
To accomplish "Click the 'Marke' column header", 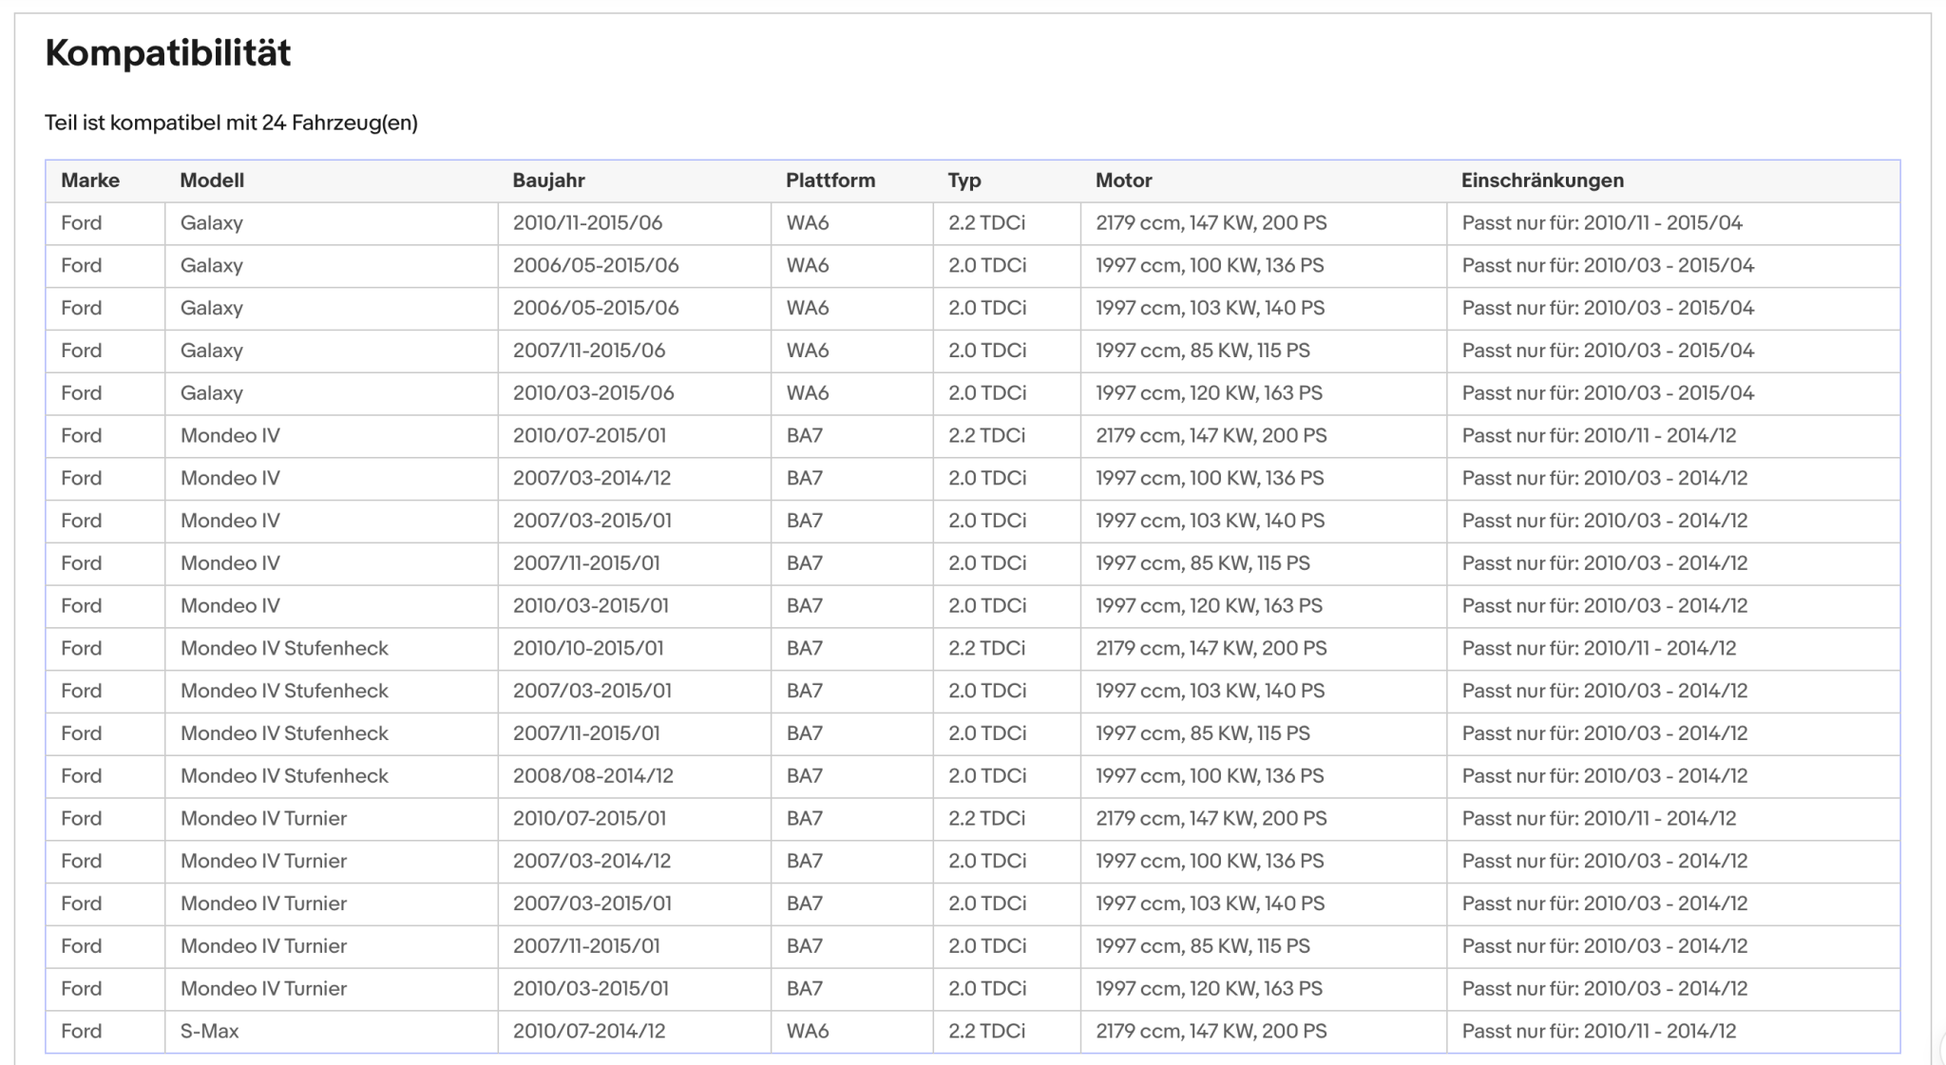I will [x=90, y=181].
